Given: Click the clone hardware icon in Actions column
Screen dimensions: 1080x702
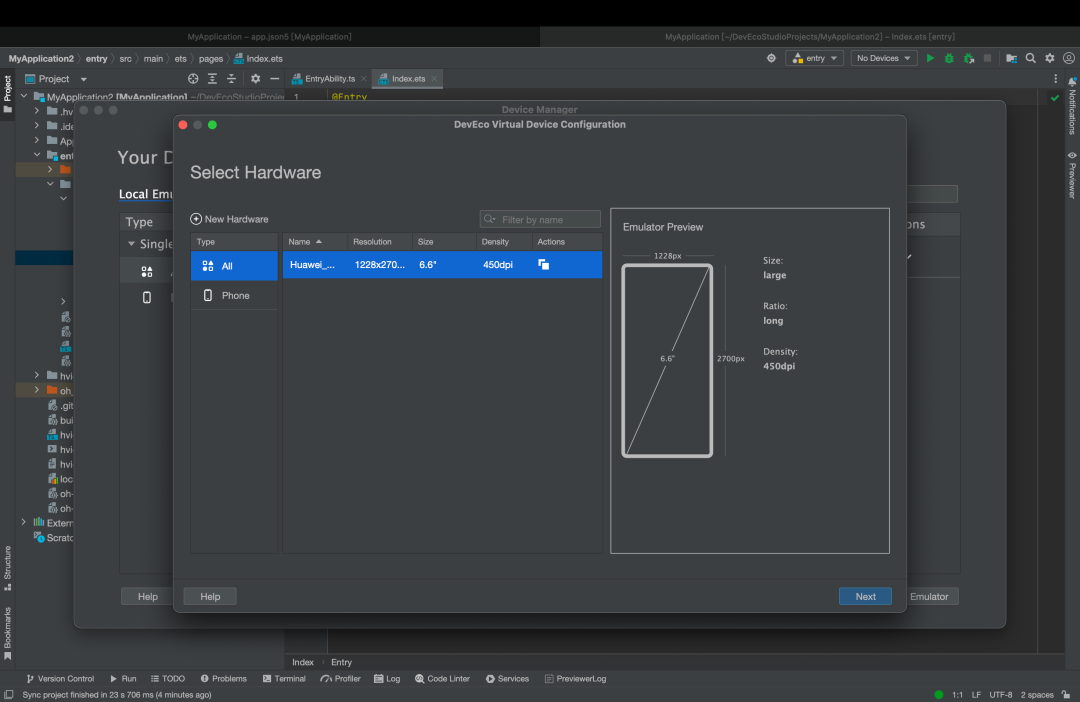Looking at the screenshot, I should pos(544,265).
